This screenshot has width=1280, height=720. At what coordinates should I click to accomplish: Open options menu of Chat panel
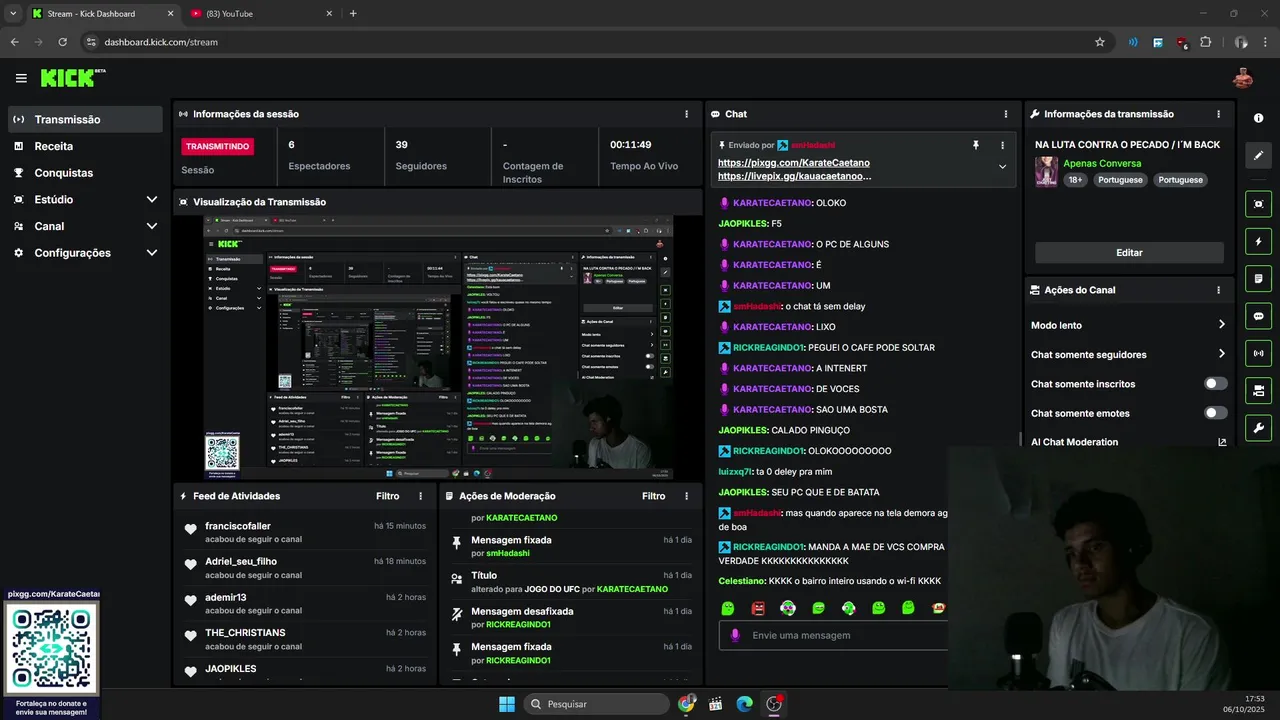(1006, 114)
